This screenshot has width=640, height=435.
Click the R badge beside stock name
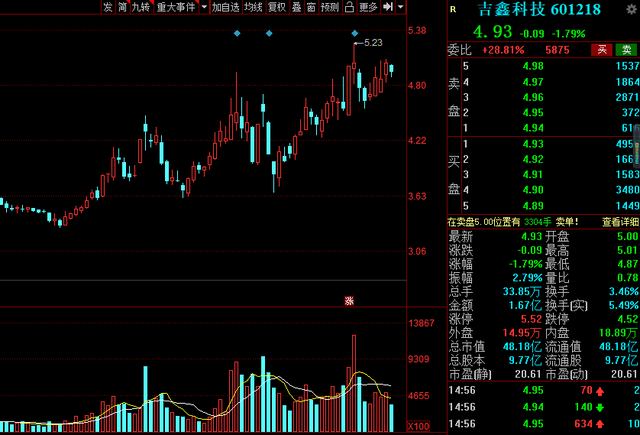(452, 8)
